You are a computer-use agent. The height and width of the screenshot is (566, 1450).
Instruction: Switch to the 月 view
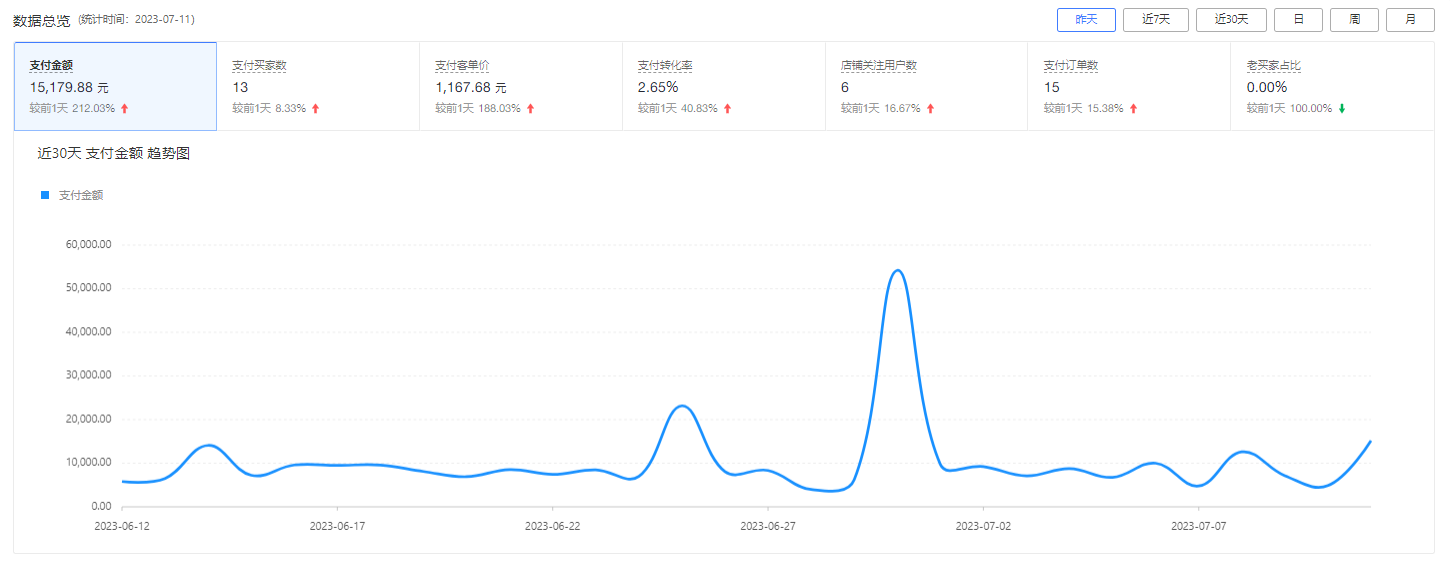click(x=1410, y=20)
